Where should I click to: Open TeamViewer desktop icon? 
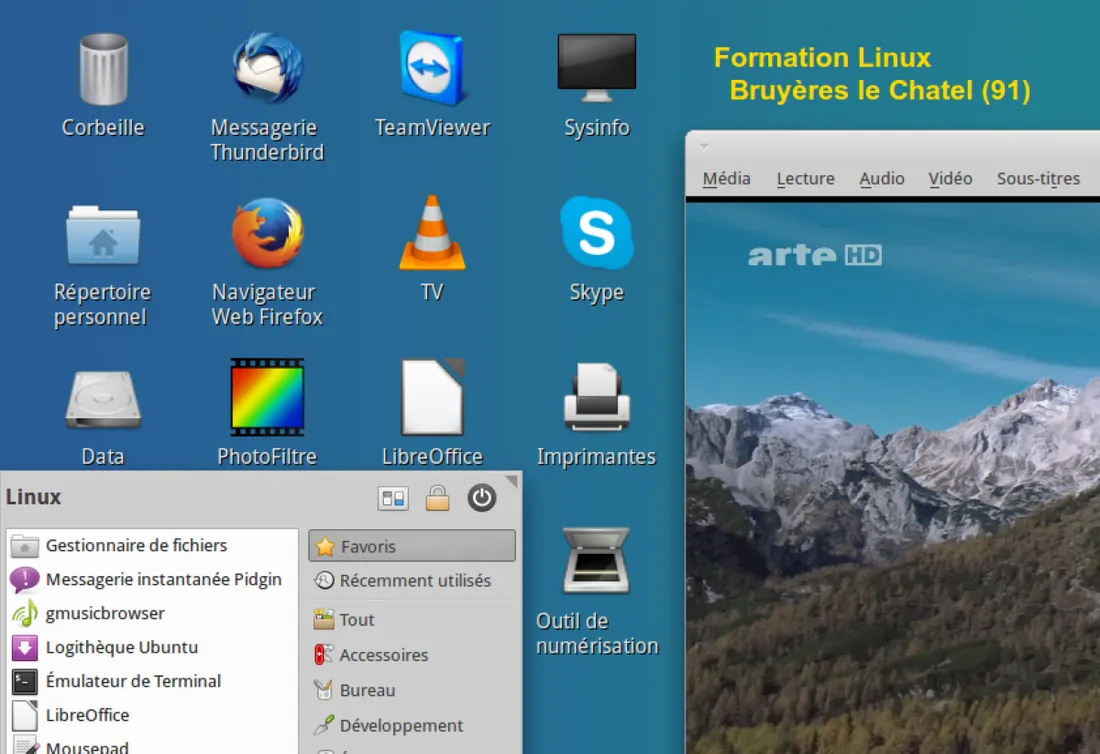point(432,68)
